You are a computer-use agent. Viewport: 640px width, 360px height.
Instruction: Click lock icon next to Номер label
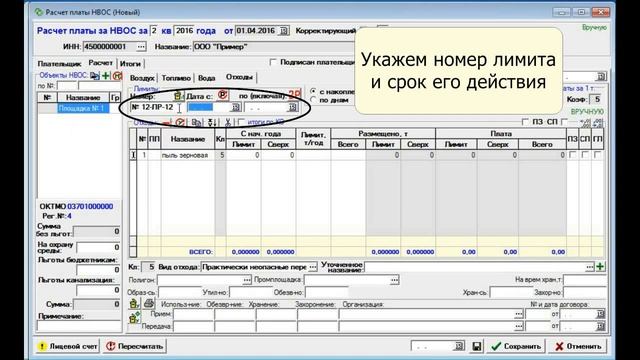click(x=178, y=96)
